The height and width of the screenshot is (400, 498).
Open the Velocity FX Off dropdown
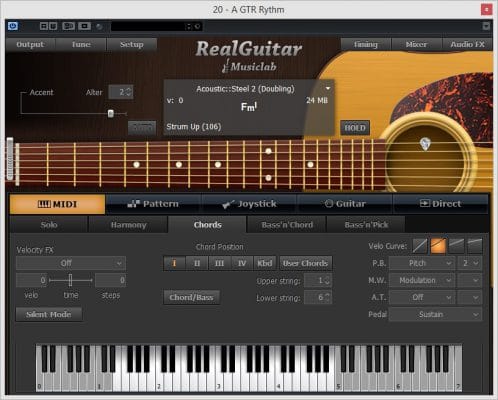click(71, 263)
